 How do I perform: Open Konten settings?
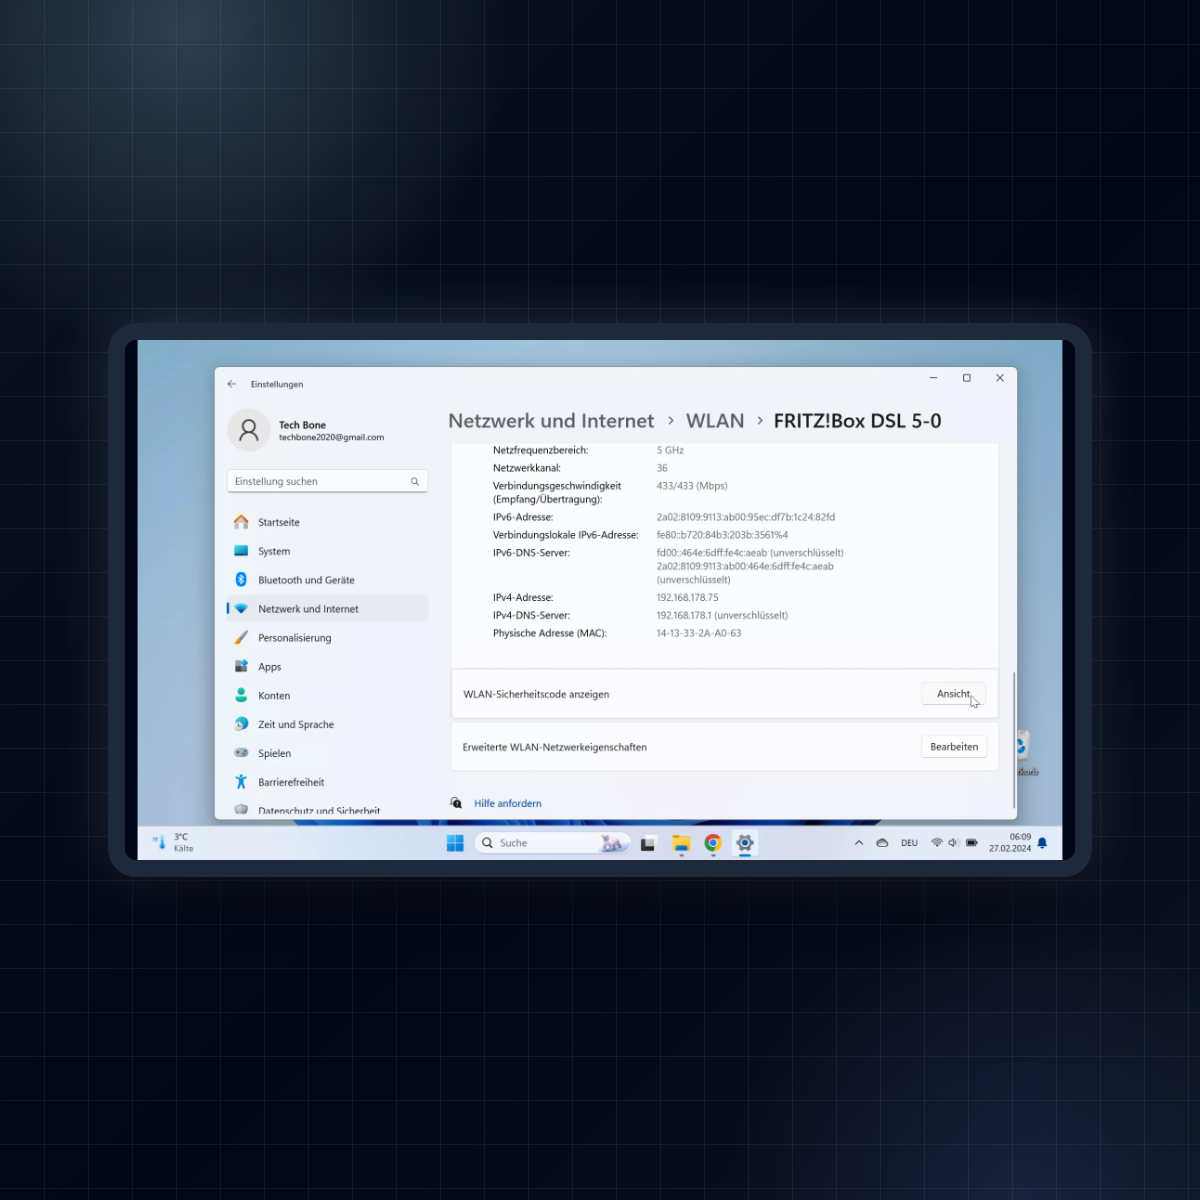(328, 696)
